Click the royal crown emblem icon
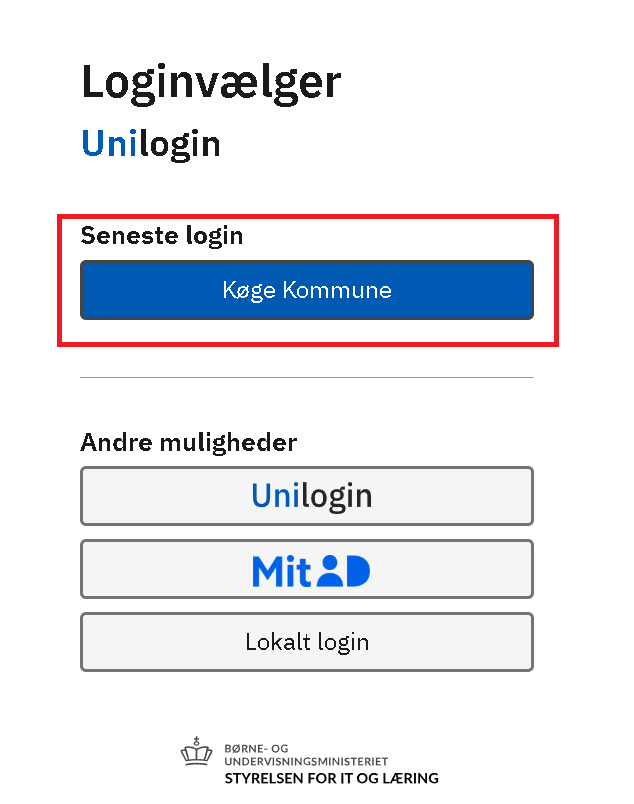Viewport: 634px width, 804px height. [x=196, y=753]
